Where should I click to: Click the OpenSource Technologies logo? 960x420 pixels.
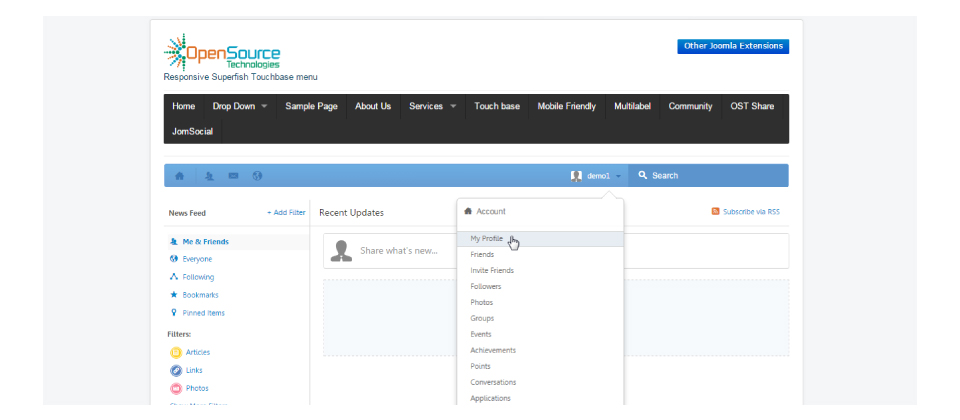point(222,53)
